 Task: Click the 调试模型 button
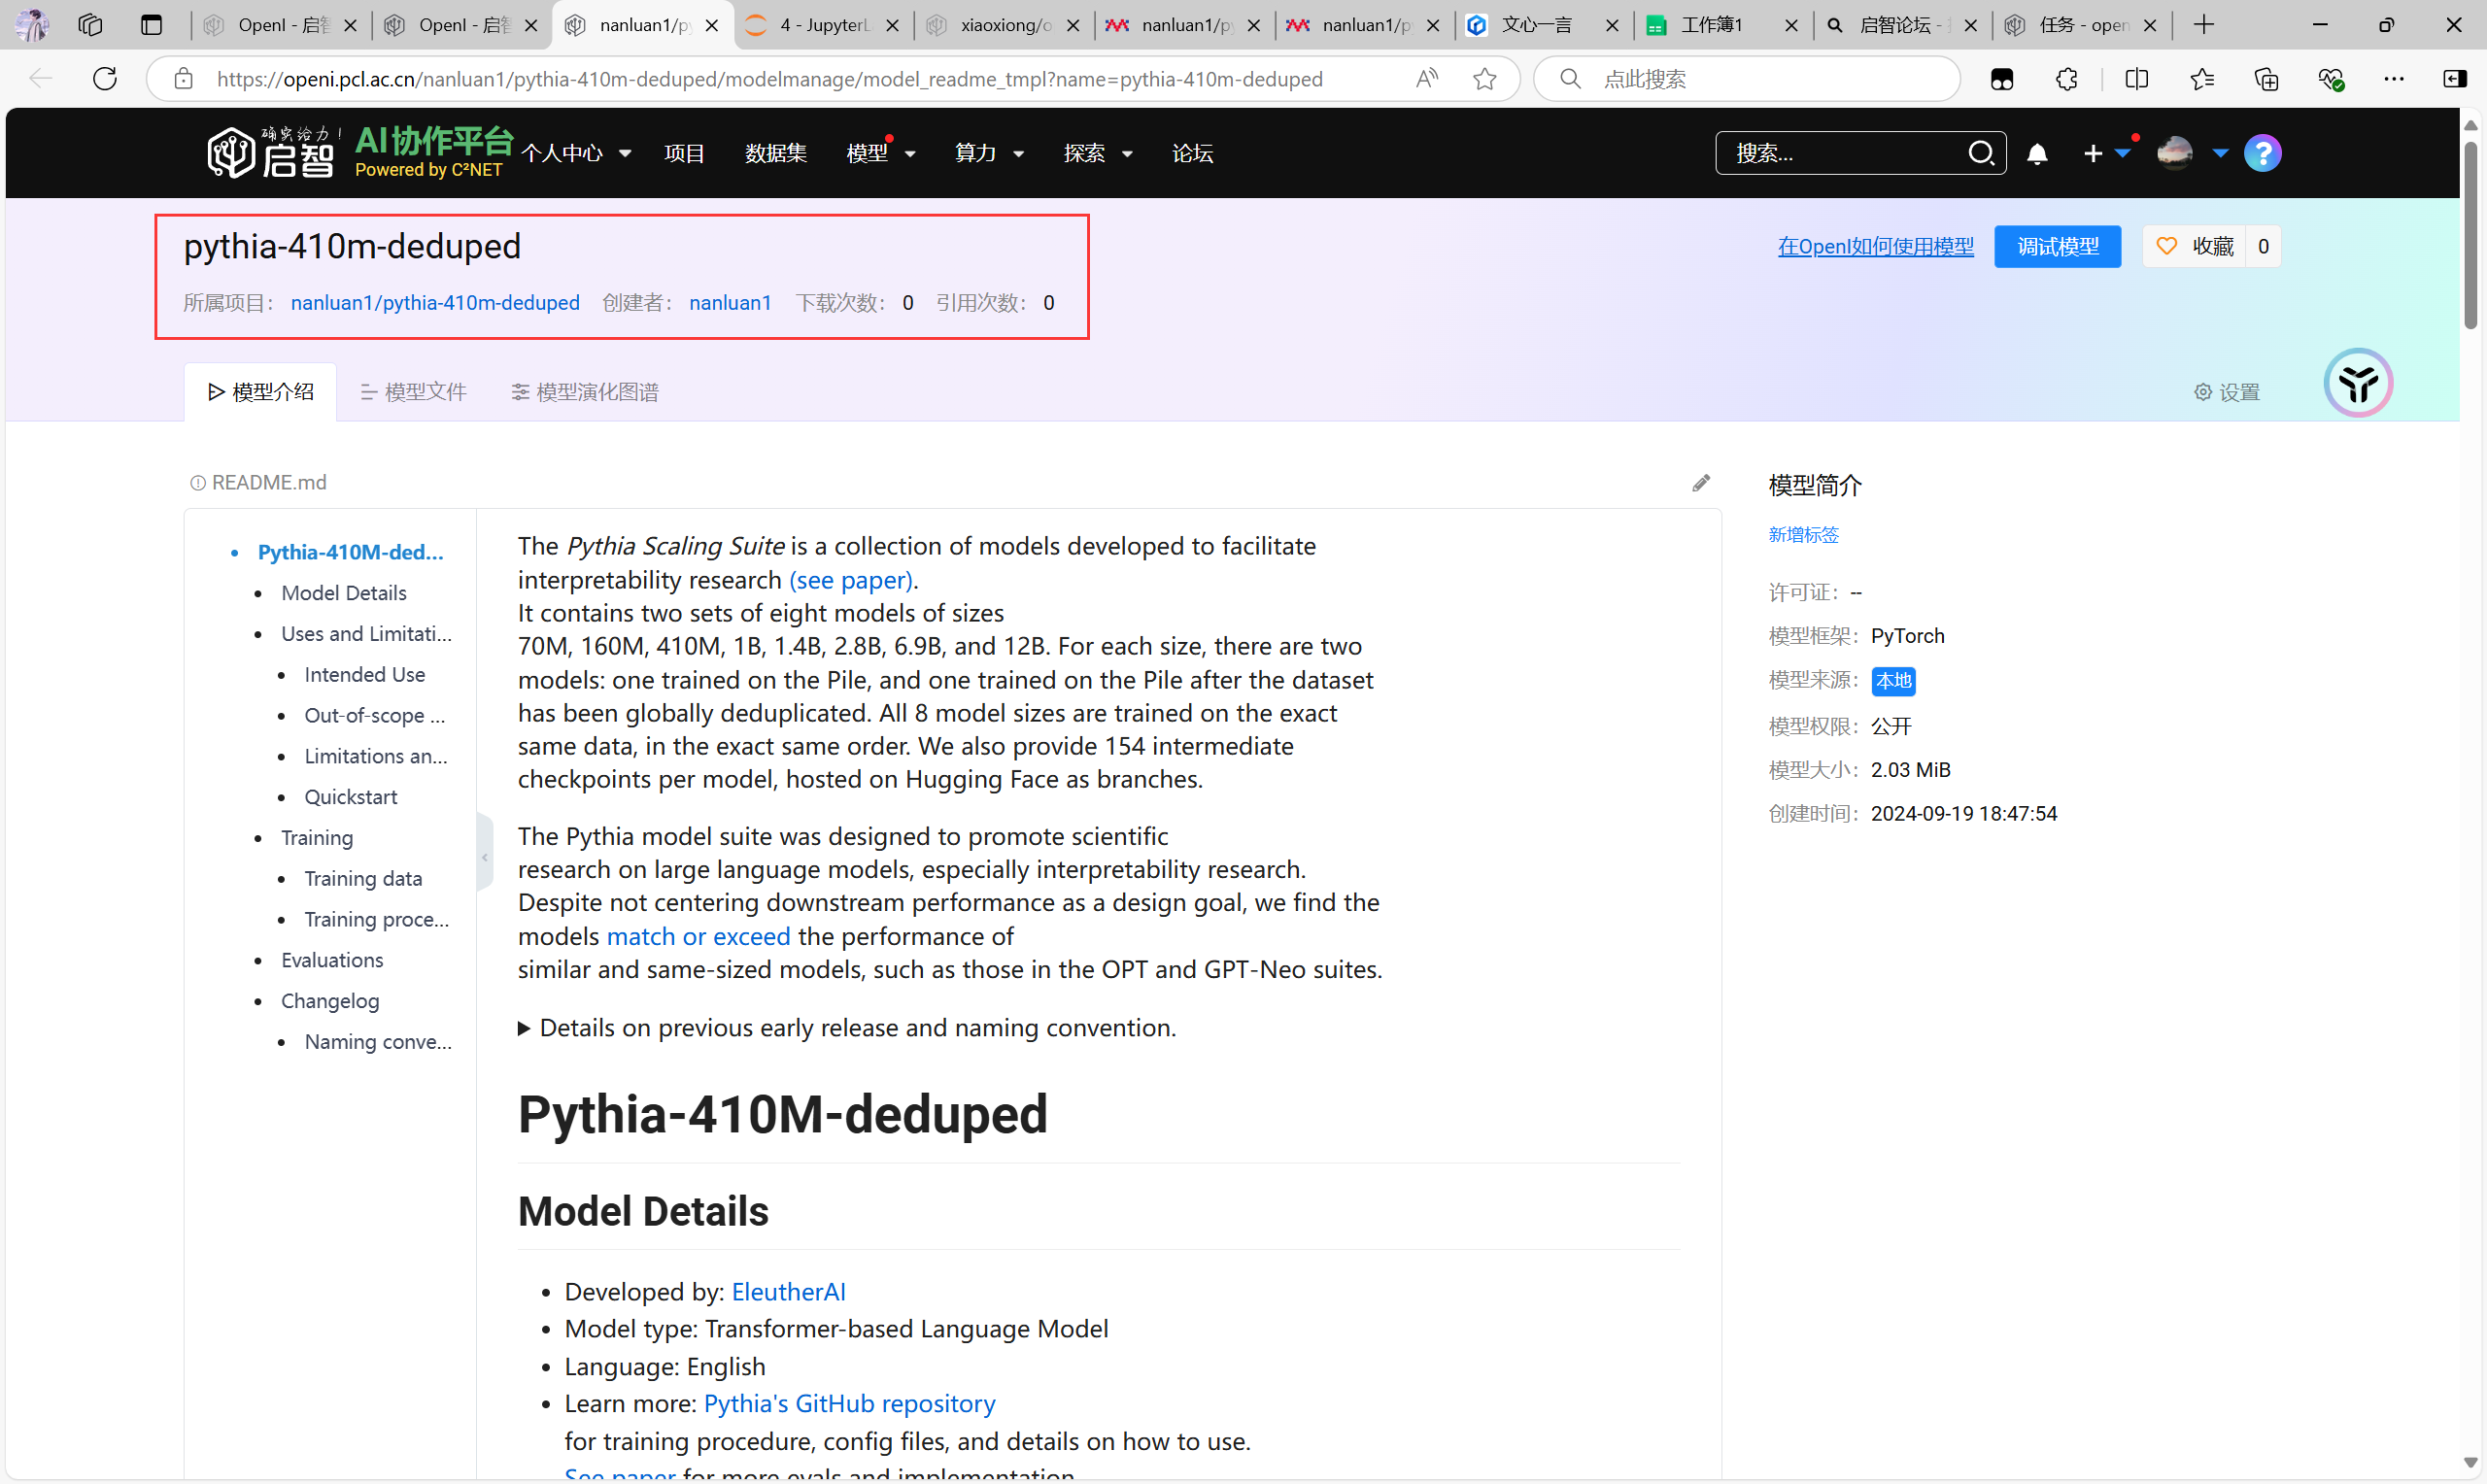(x=2057, y=246)
